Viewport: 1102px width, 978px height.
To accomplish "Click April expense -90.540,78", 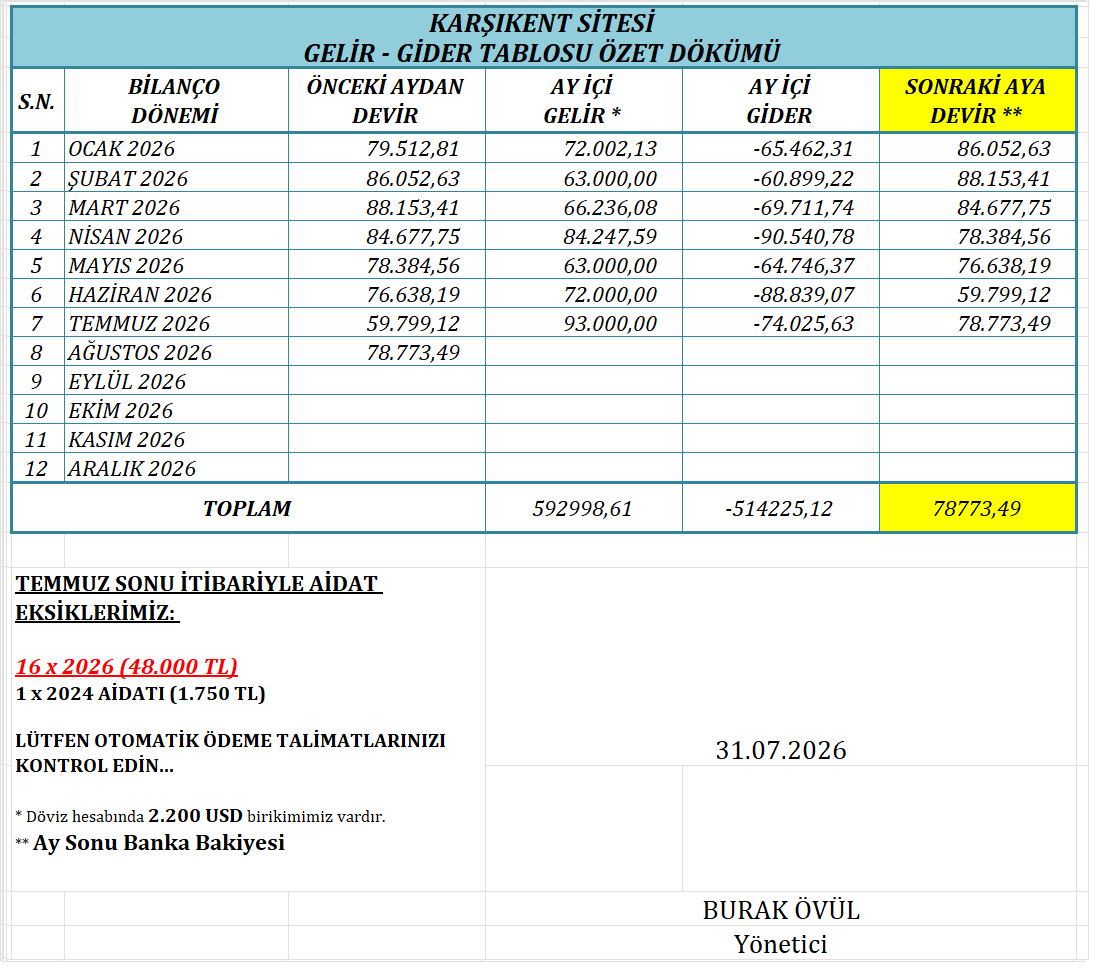I will tap(803, 237).
